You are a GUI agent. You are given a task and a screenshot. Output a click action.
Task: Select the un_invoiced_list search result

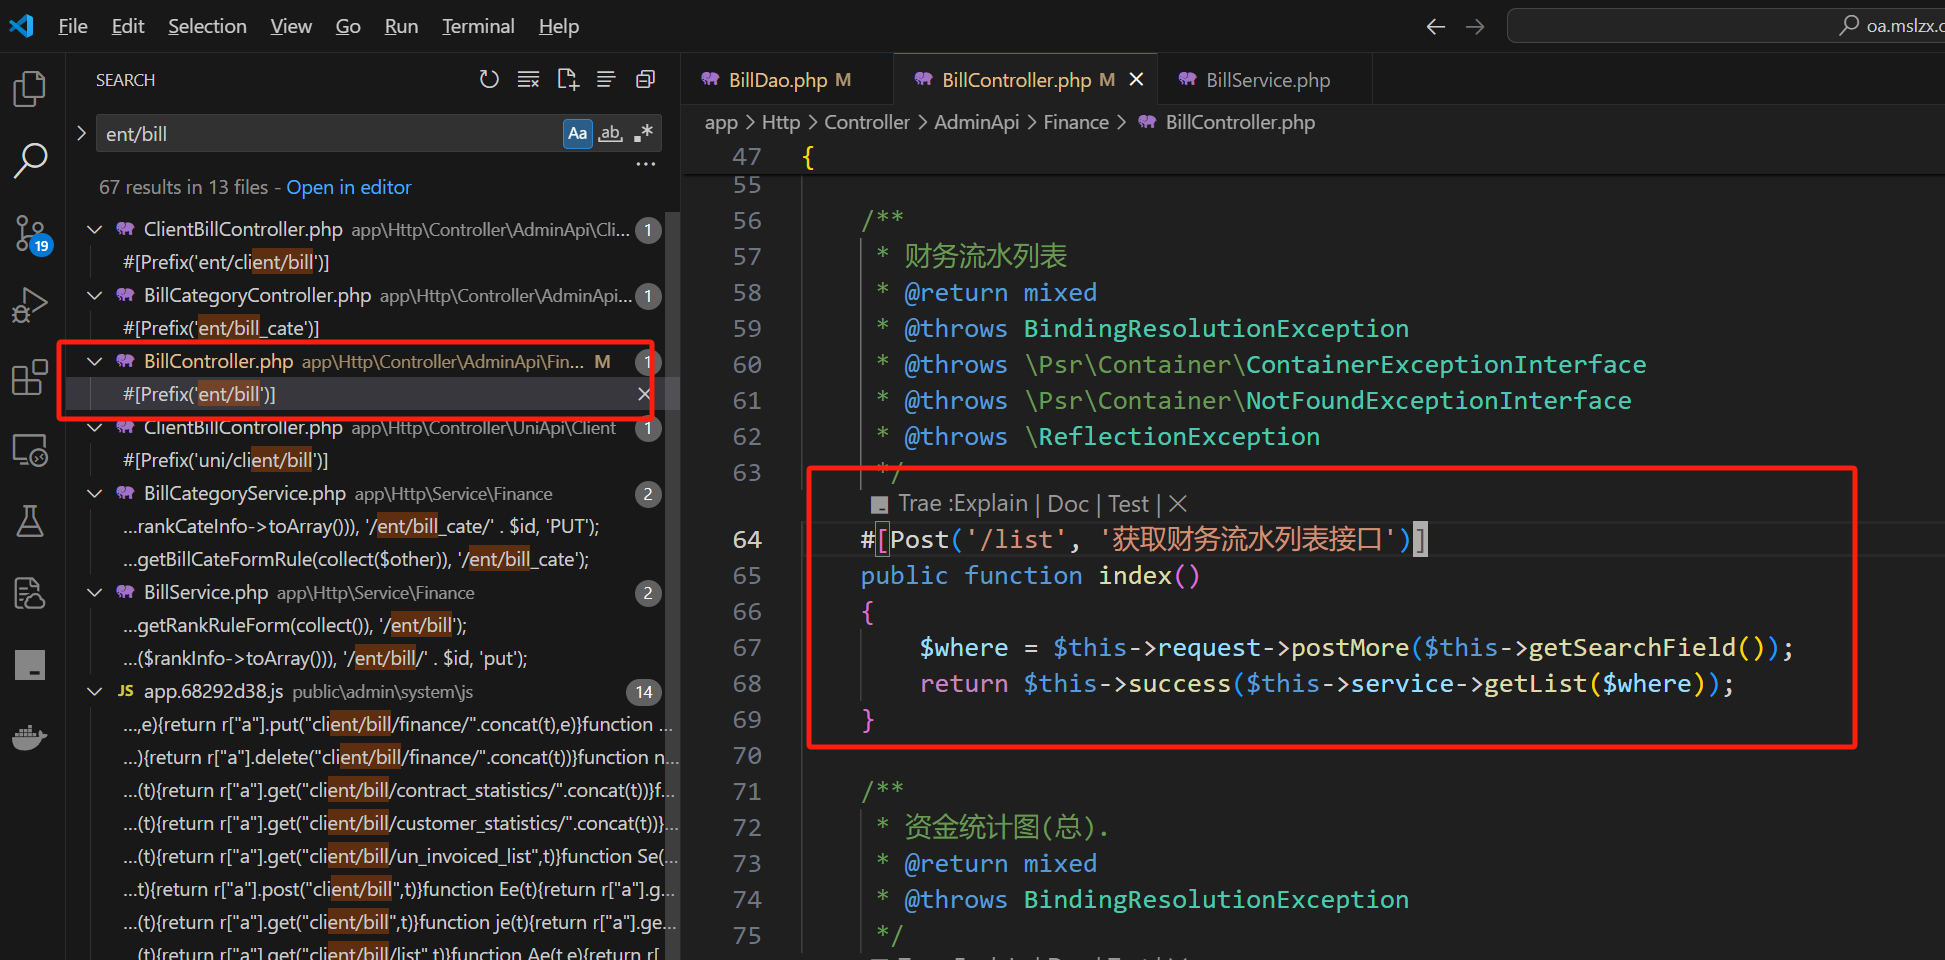click(x=400, y=856)
